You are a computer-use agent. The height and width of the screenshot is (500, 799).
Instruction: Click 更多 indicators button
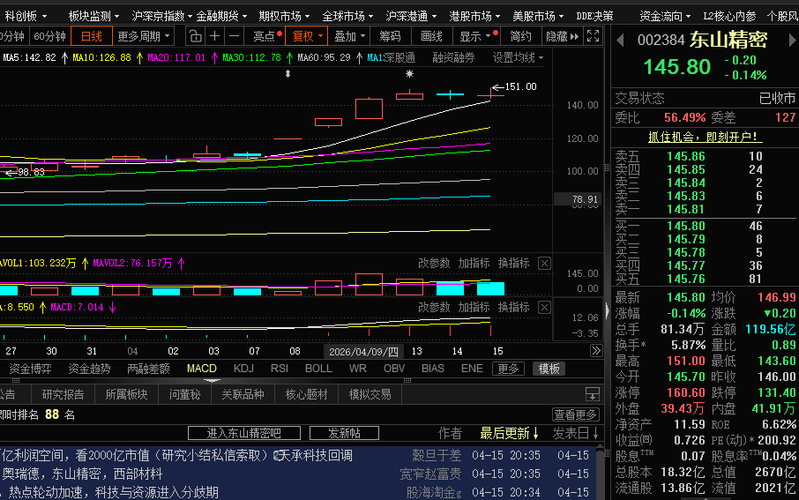(x=508, y=369)
